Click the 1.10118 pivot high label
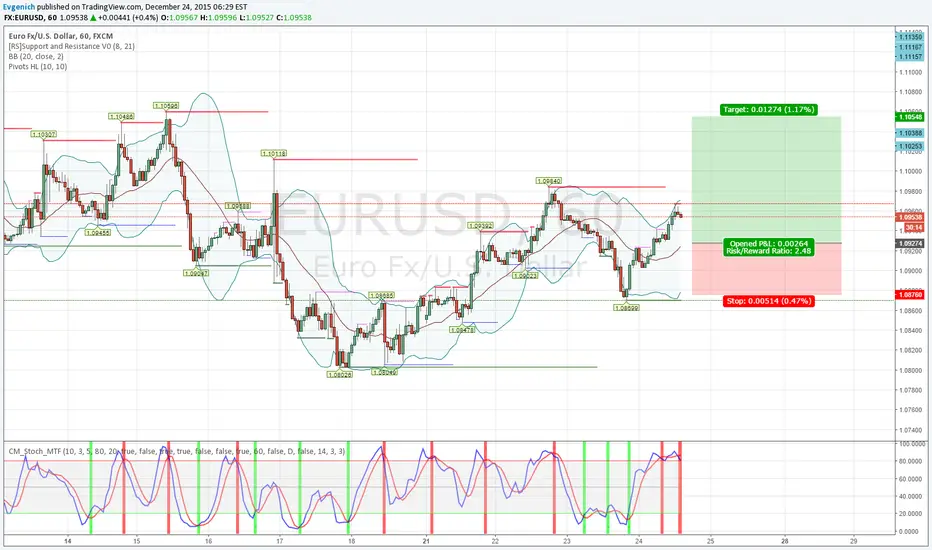This screenshot has width=932, height=550. pos(274,153)
